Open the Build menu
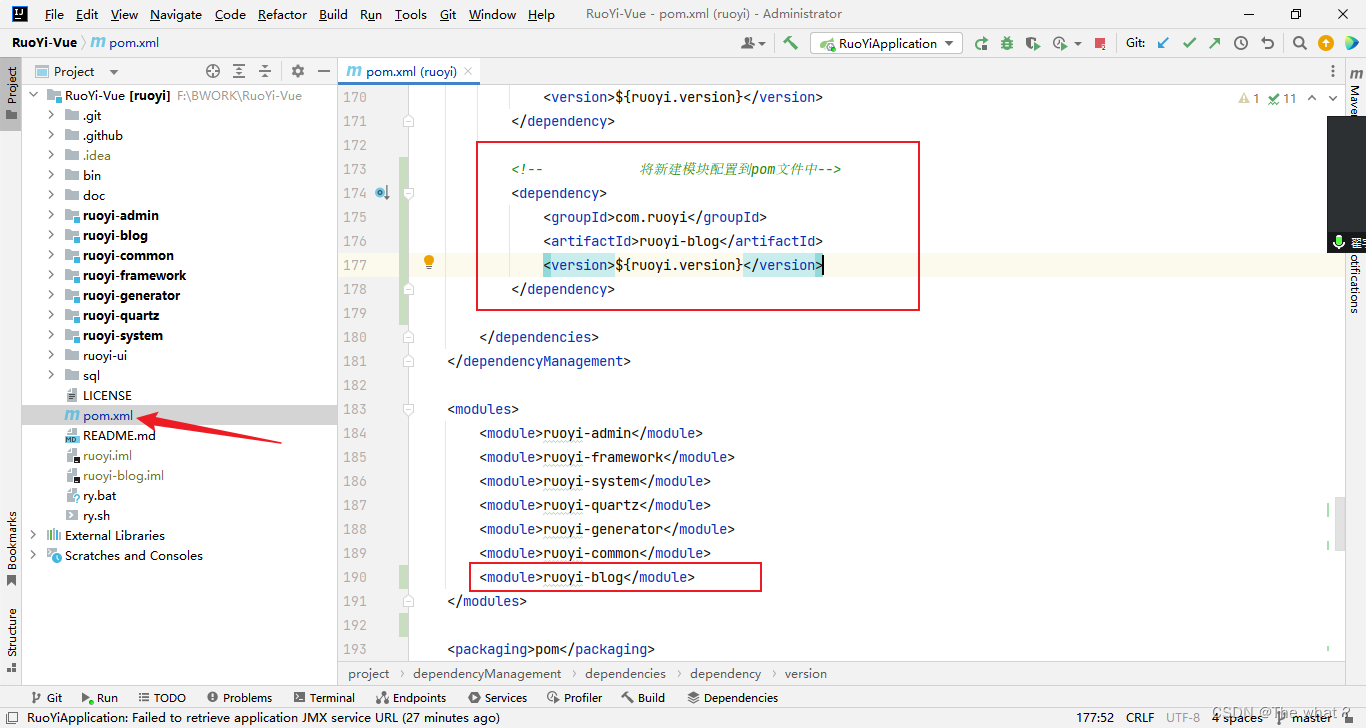The height and width of the screenshot is (728, 1366). [333, 14]
